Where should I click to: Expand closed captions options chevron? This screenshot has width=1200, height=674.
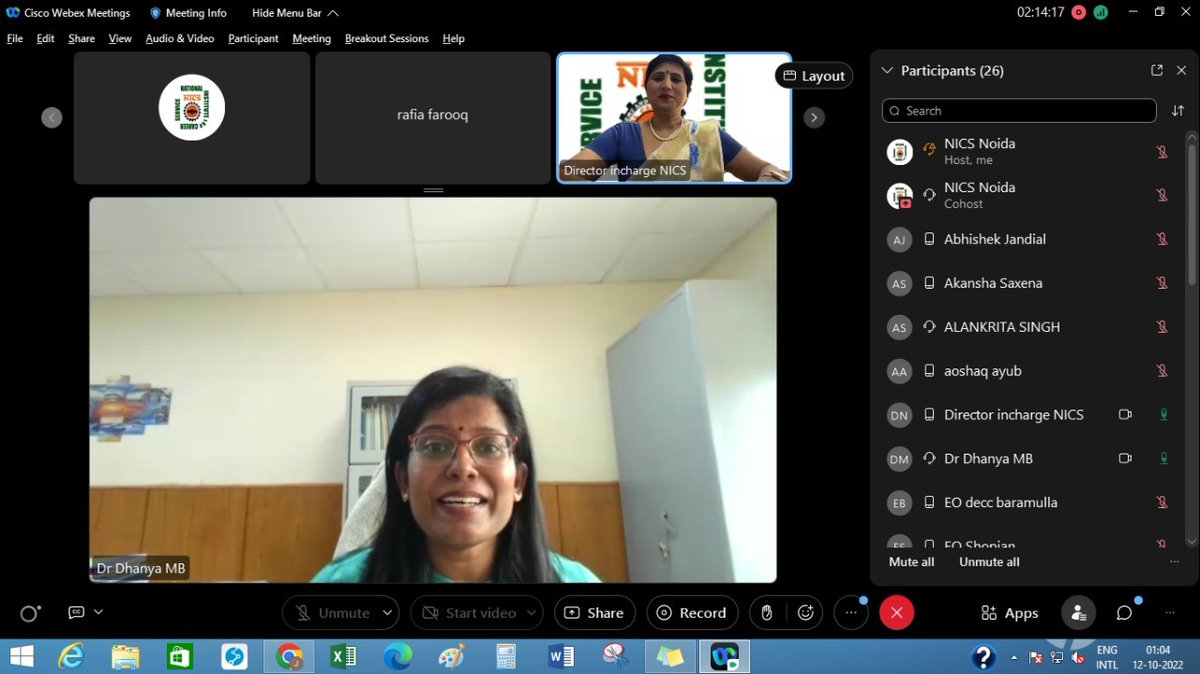pos(98,612)
